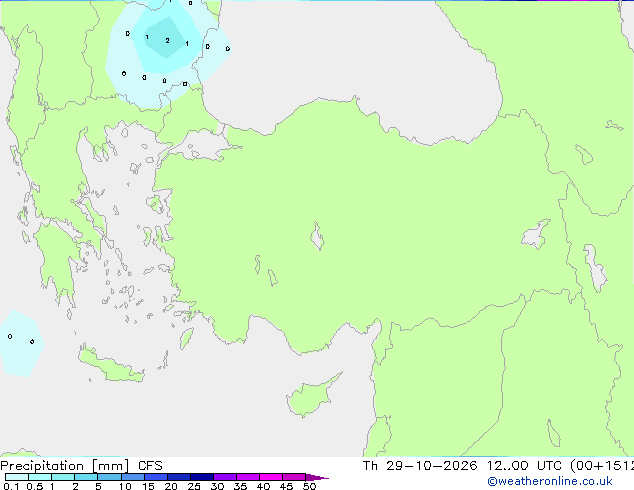
Task: Select the 50 mm legend arrow tip
Action: pyautogui.click(x=317, y=477)
